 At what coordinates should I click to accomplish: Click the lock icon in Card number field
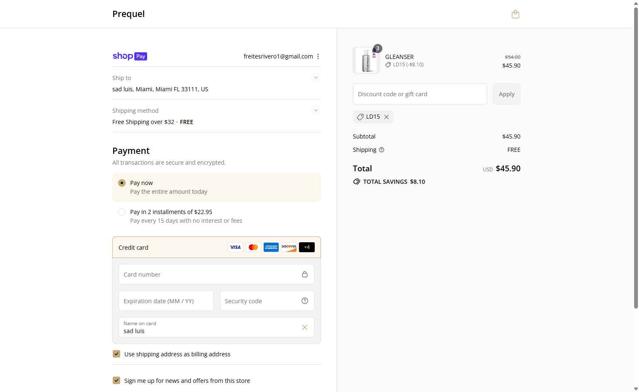[304, 274]
